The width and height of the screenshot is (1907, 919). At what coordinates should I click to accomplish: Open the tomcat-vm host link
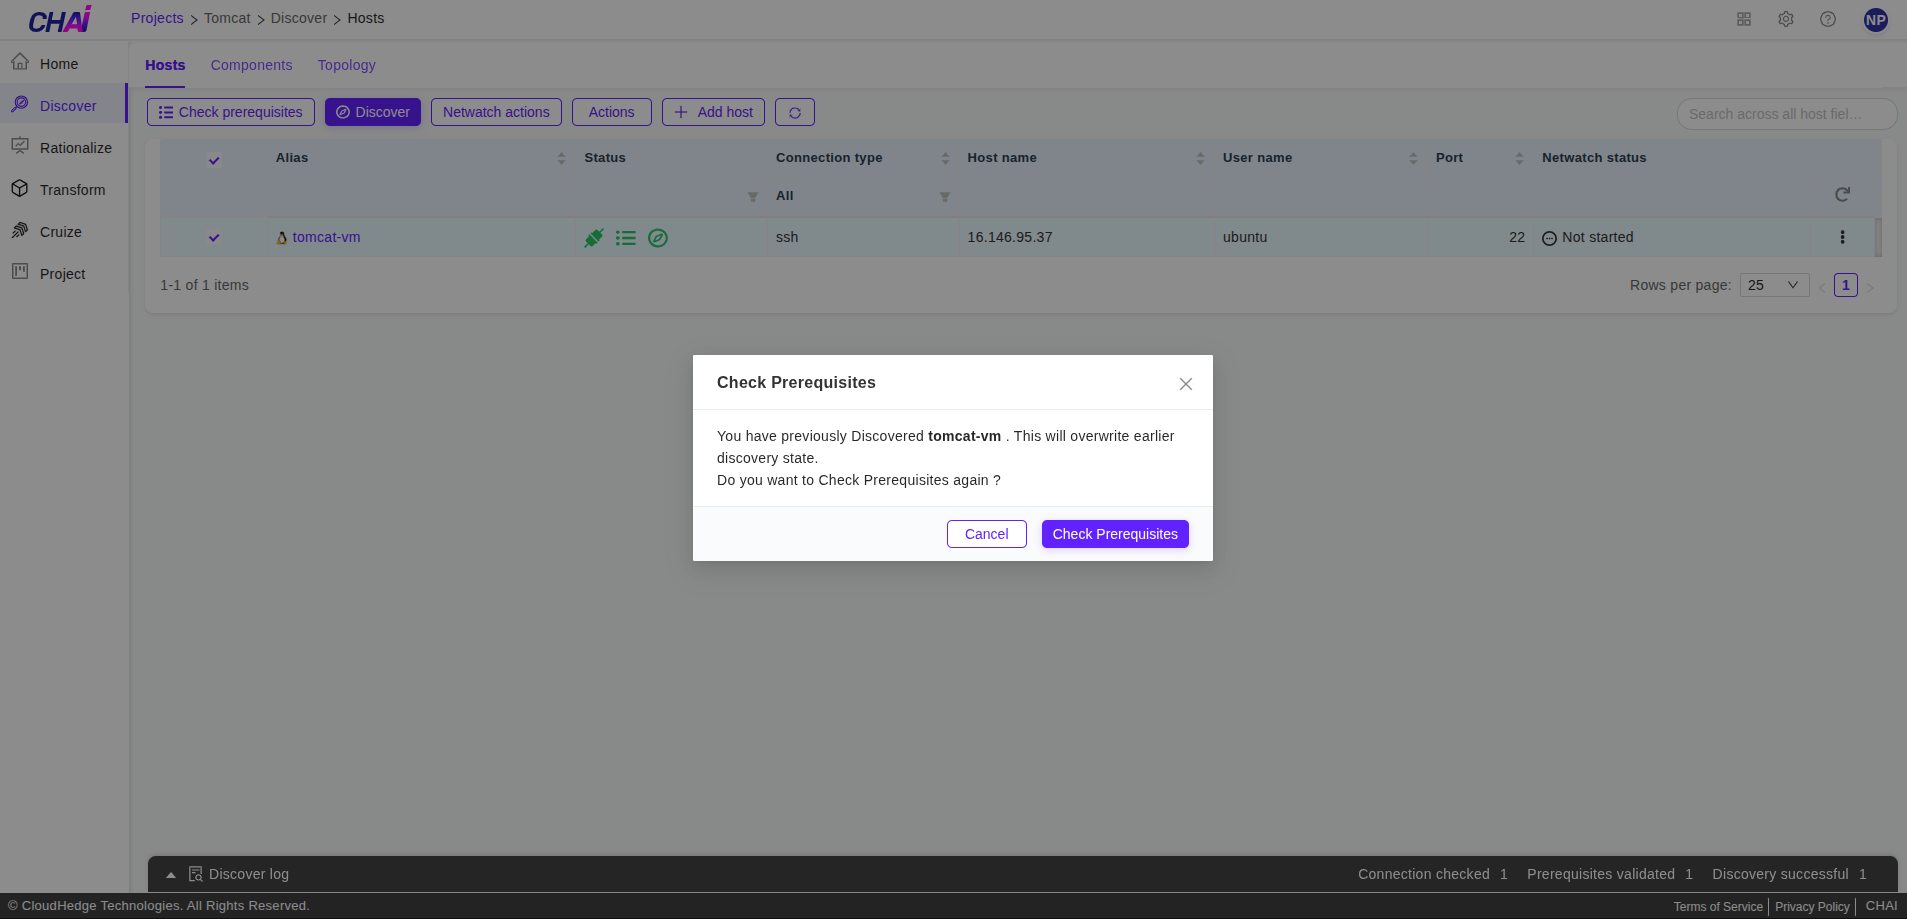pos(326,238)
